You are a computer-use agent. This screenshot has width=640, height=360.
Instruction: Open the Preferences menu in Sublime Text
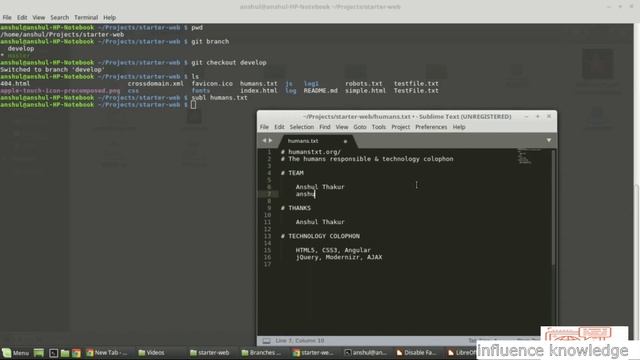pyautogui.click(x=431, y=127)
